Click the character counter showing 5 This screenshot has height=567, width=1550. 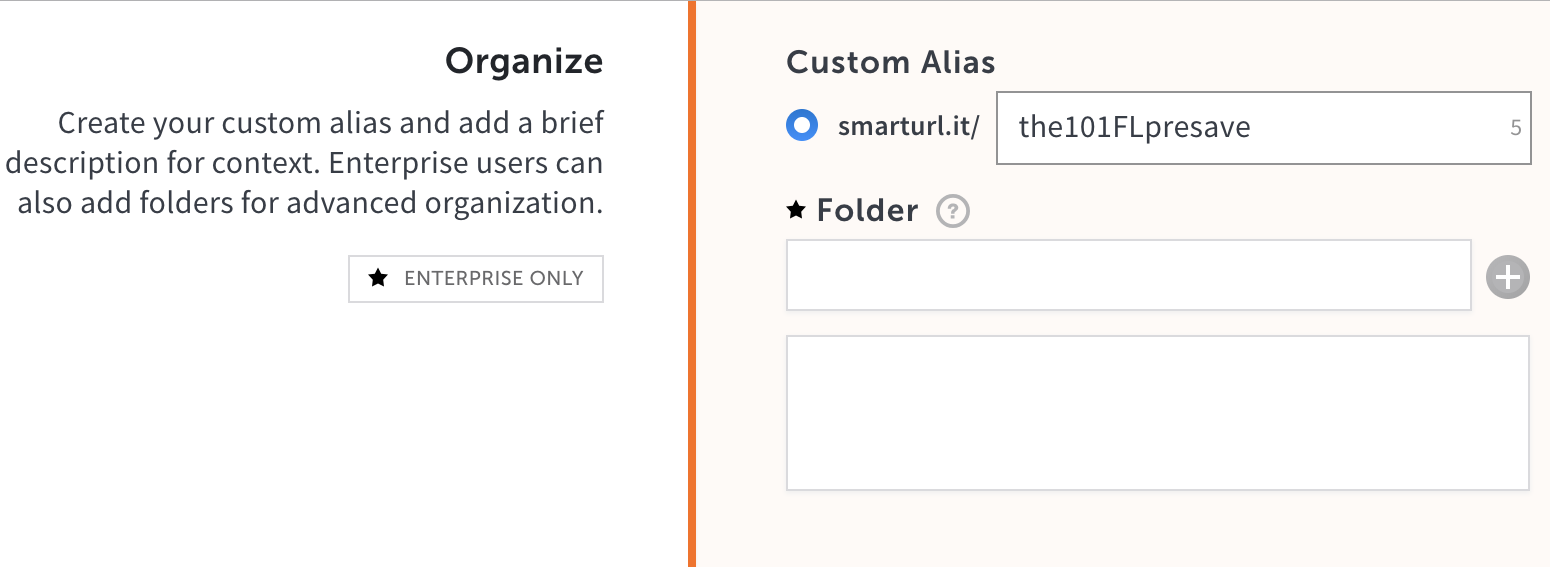coord(1515,128)
